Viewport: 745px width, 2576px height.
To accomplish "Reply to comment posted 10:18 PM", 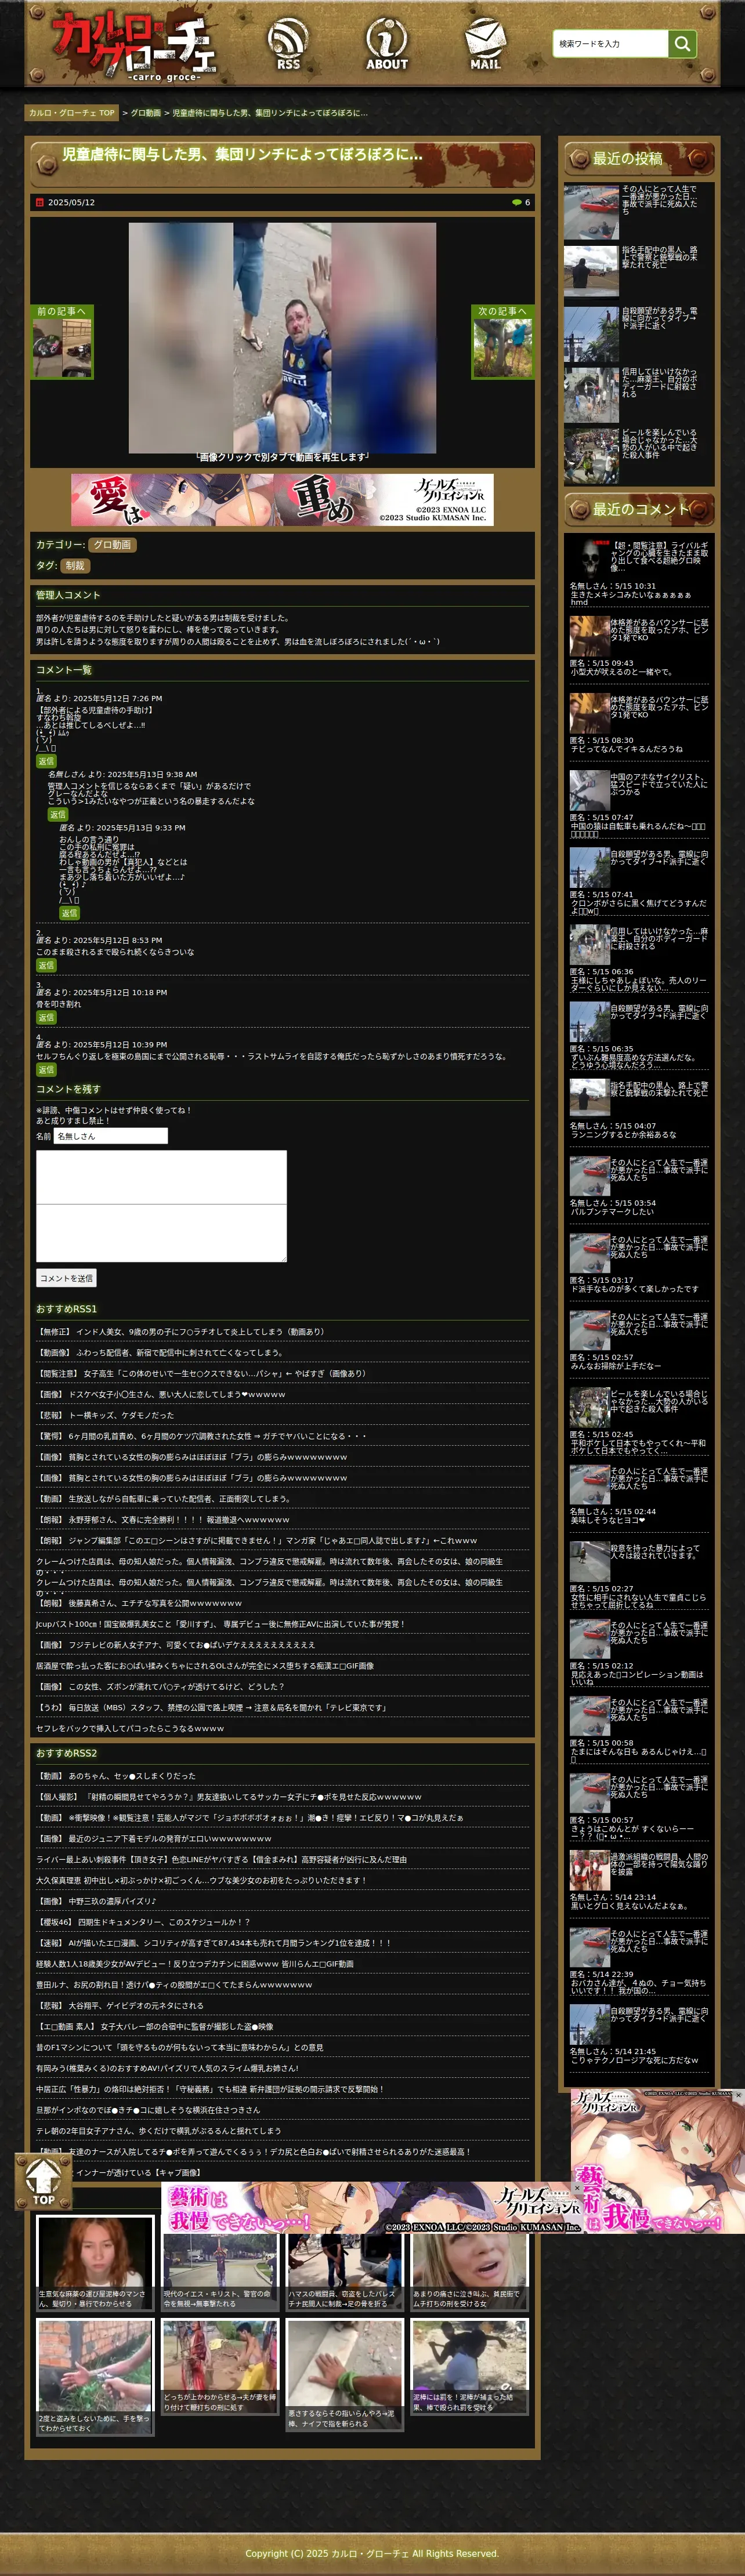I will point(46,1018).
